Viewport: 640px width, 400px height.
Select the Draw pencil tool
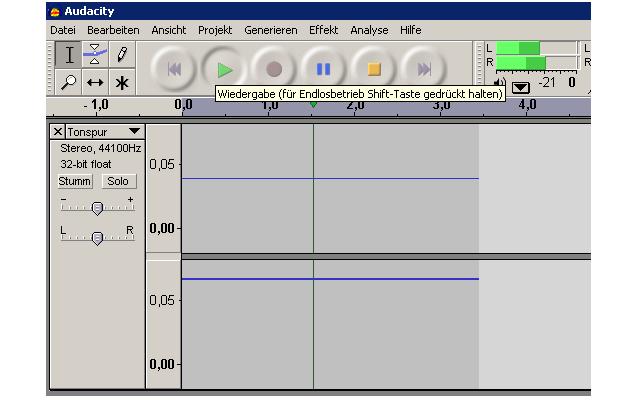[x=122, y=55]
